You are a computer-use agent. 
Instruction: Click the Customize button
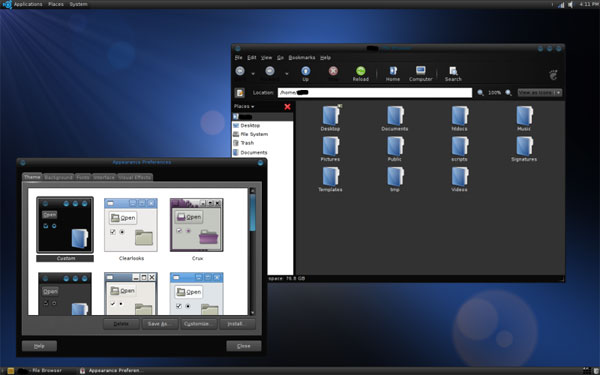[198, 324]
